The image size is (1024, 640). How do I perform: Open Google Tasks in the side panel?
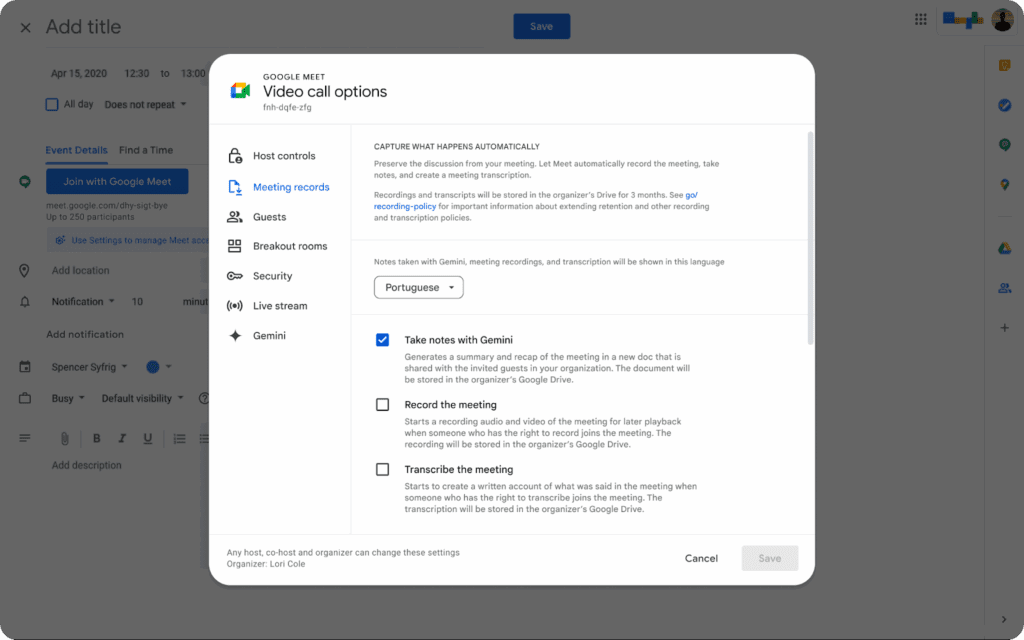tap(1004, 105)
